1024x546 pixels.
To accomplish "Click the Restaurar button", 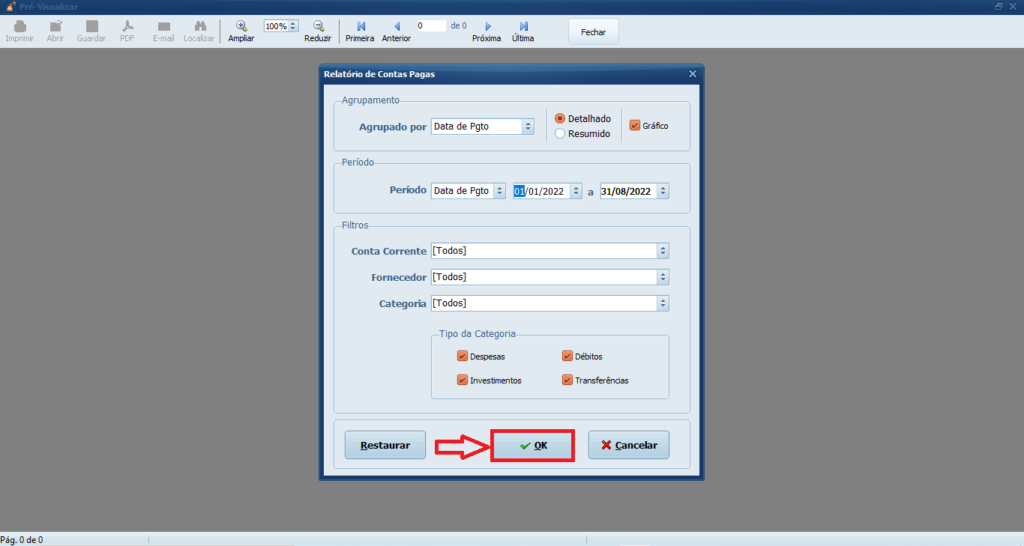I will point(385,445).
